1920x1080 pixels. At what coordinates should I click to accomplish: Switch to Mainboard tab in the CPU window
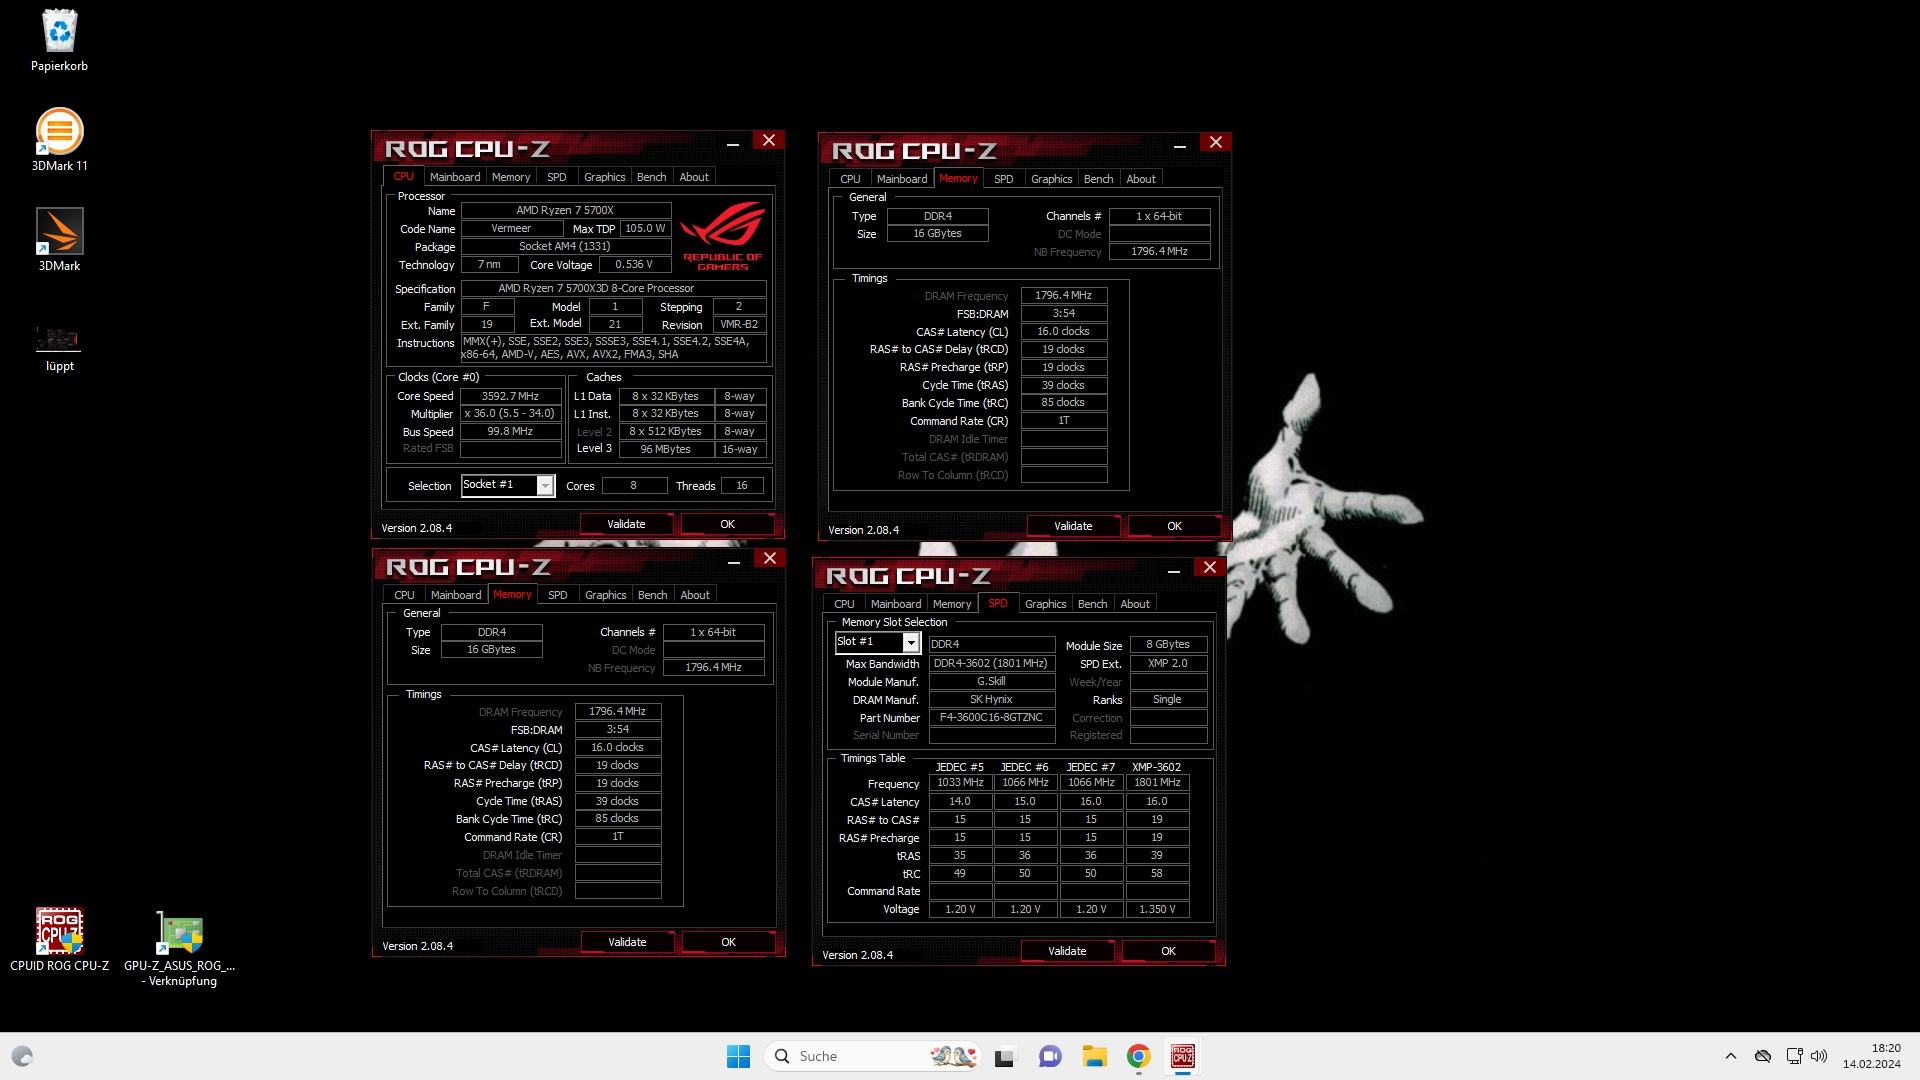click(455, 177)
